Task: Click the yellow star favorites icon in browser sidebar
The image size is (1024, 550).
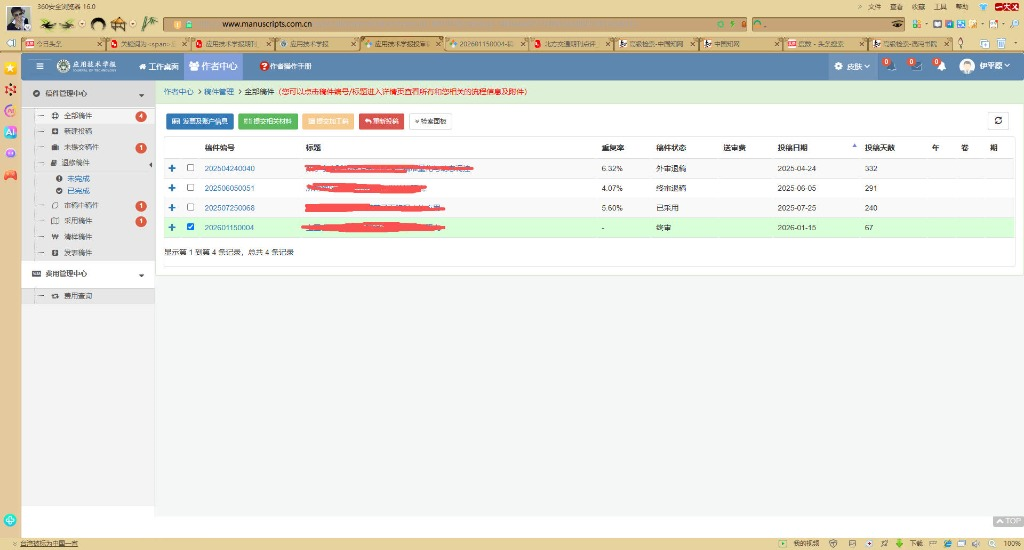Action: [10, 68]
